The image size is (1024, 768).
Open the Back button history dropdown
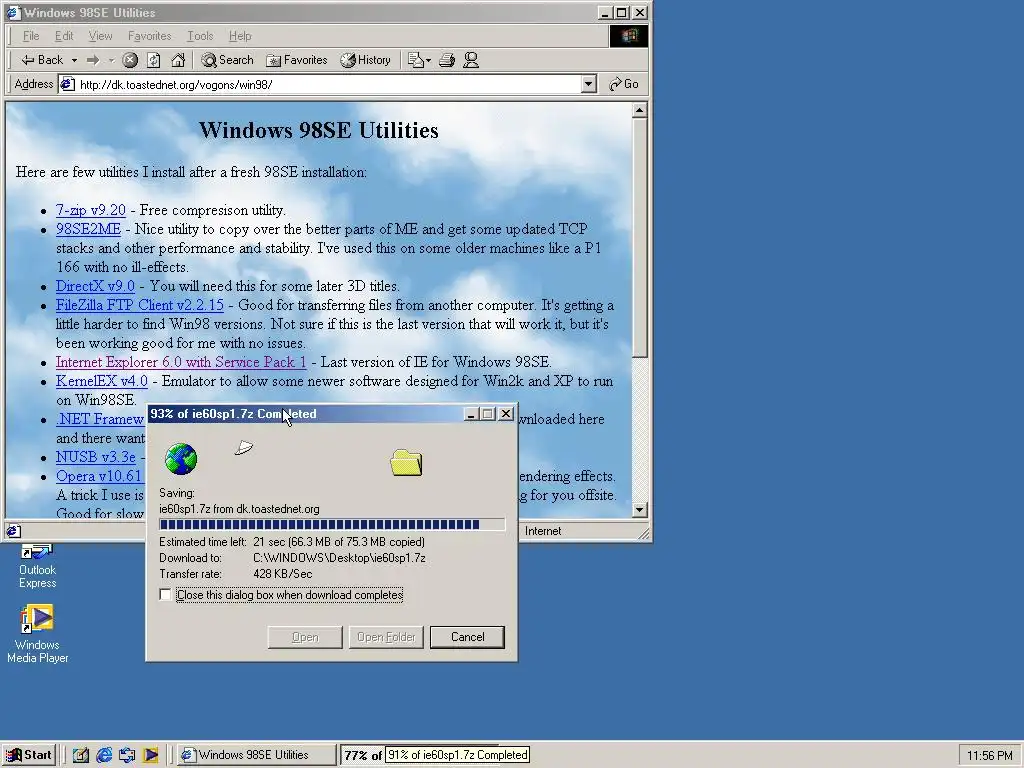click(74, 60)
